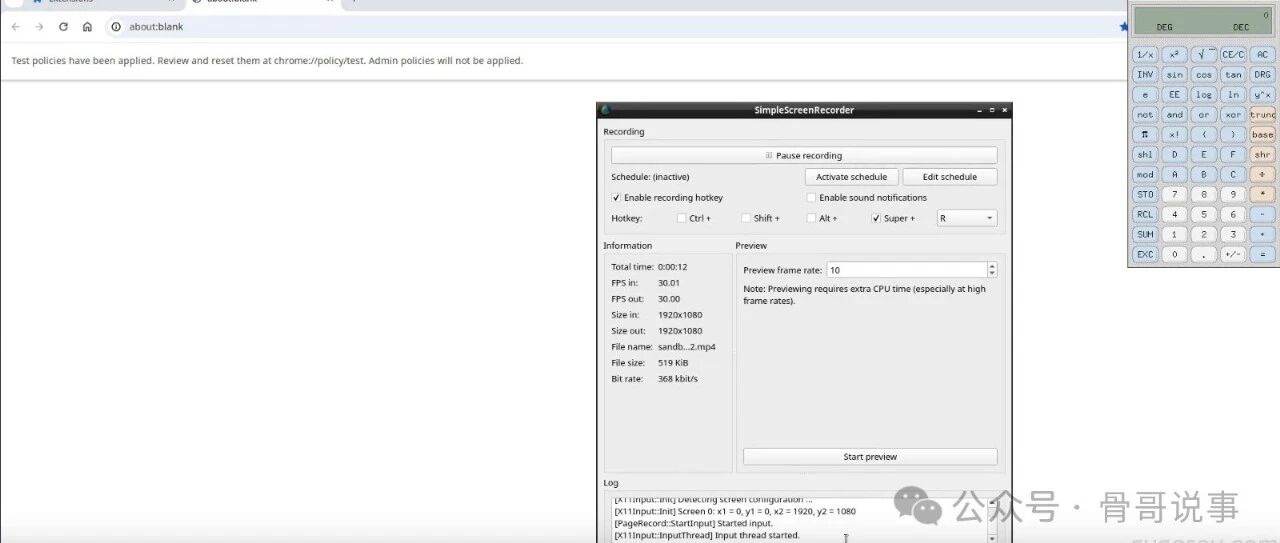Check the Ctrl + hotkey modifier
The image size is (1280, 543).
pyautogui.click(x=682, y=218)
